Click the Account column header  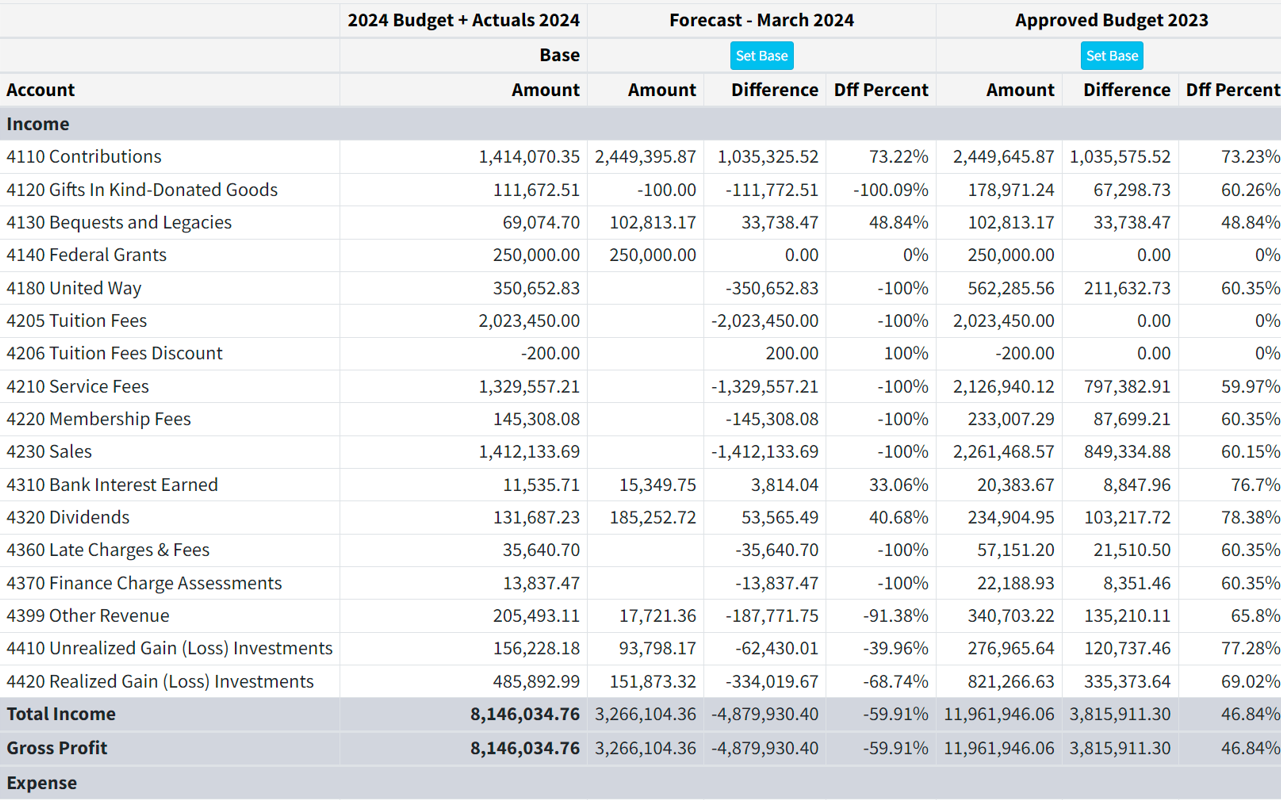point(40,90)
